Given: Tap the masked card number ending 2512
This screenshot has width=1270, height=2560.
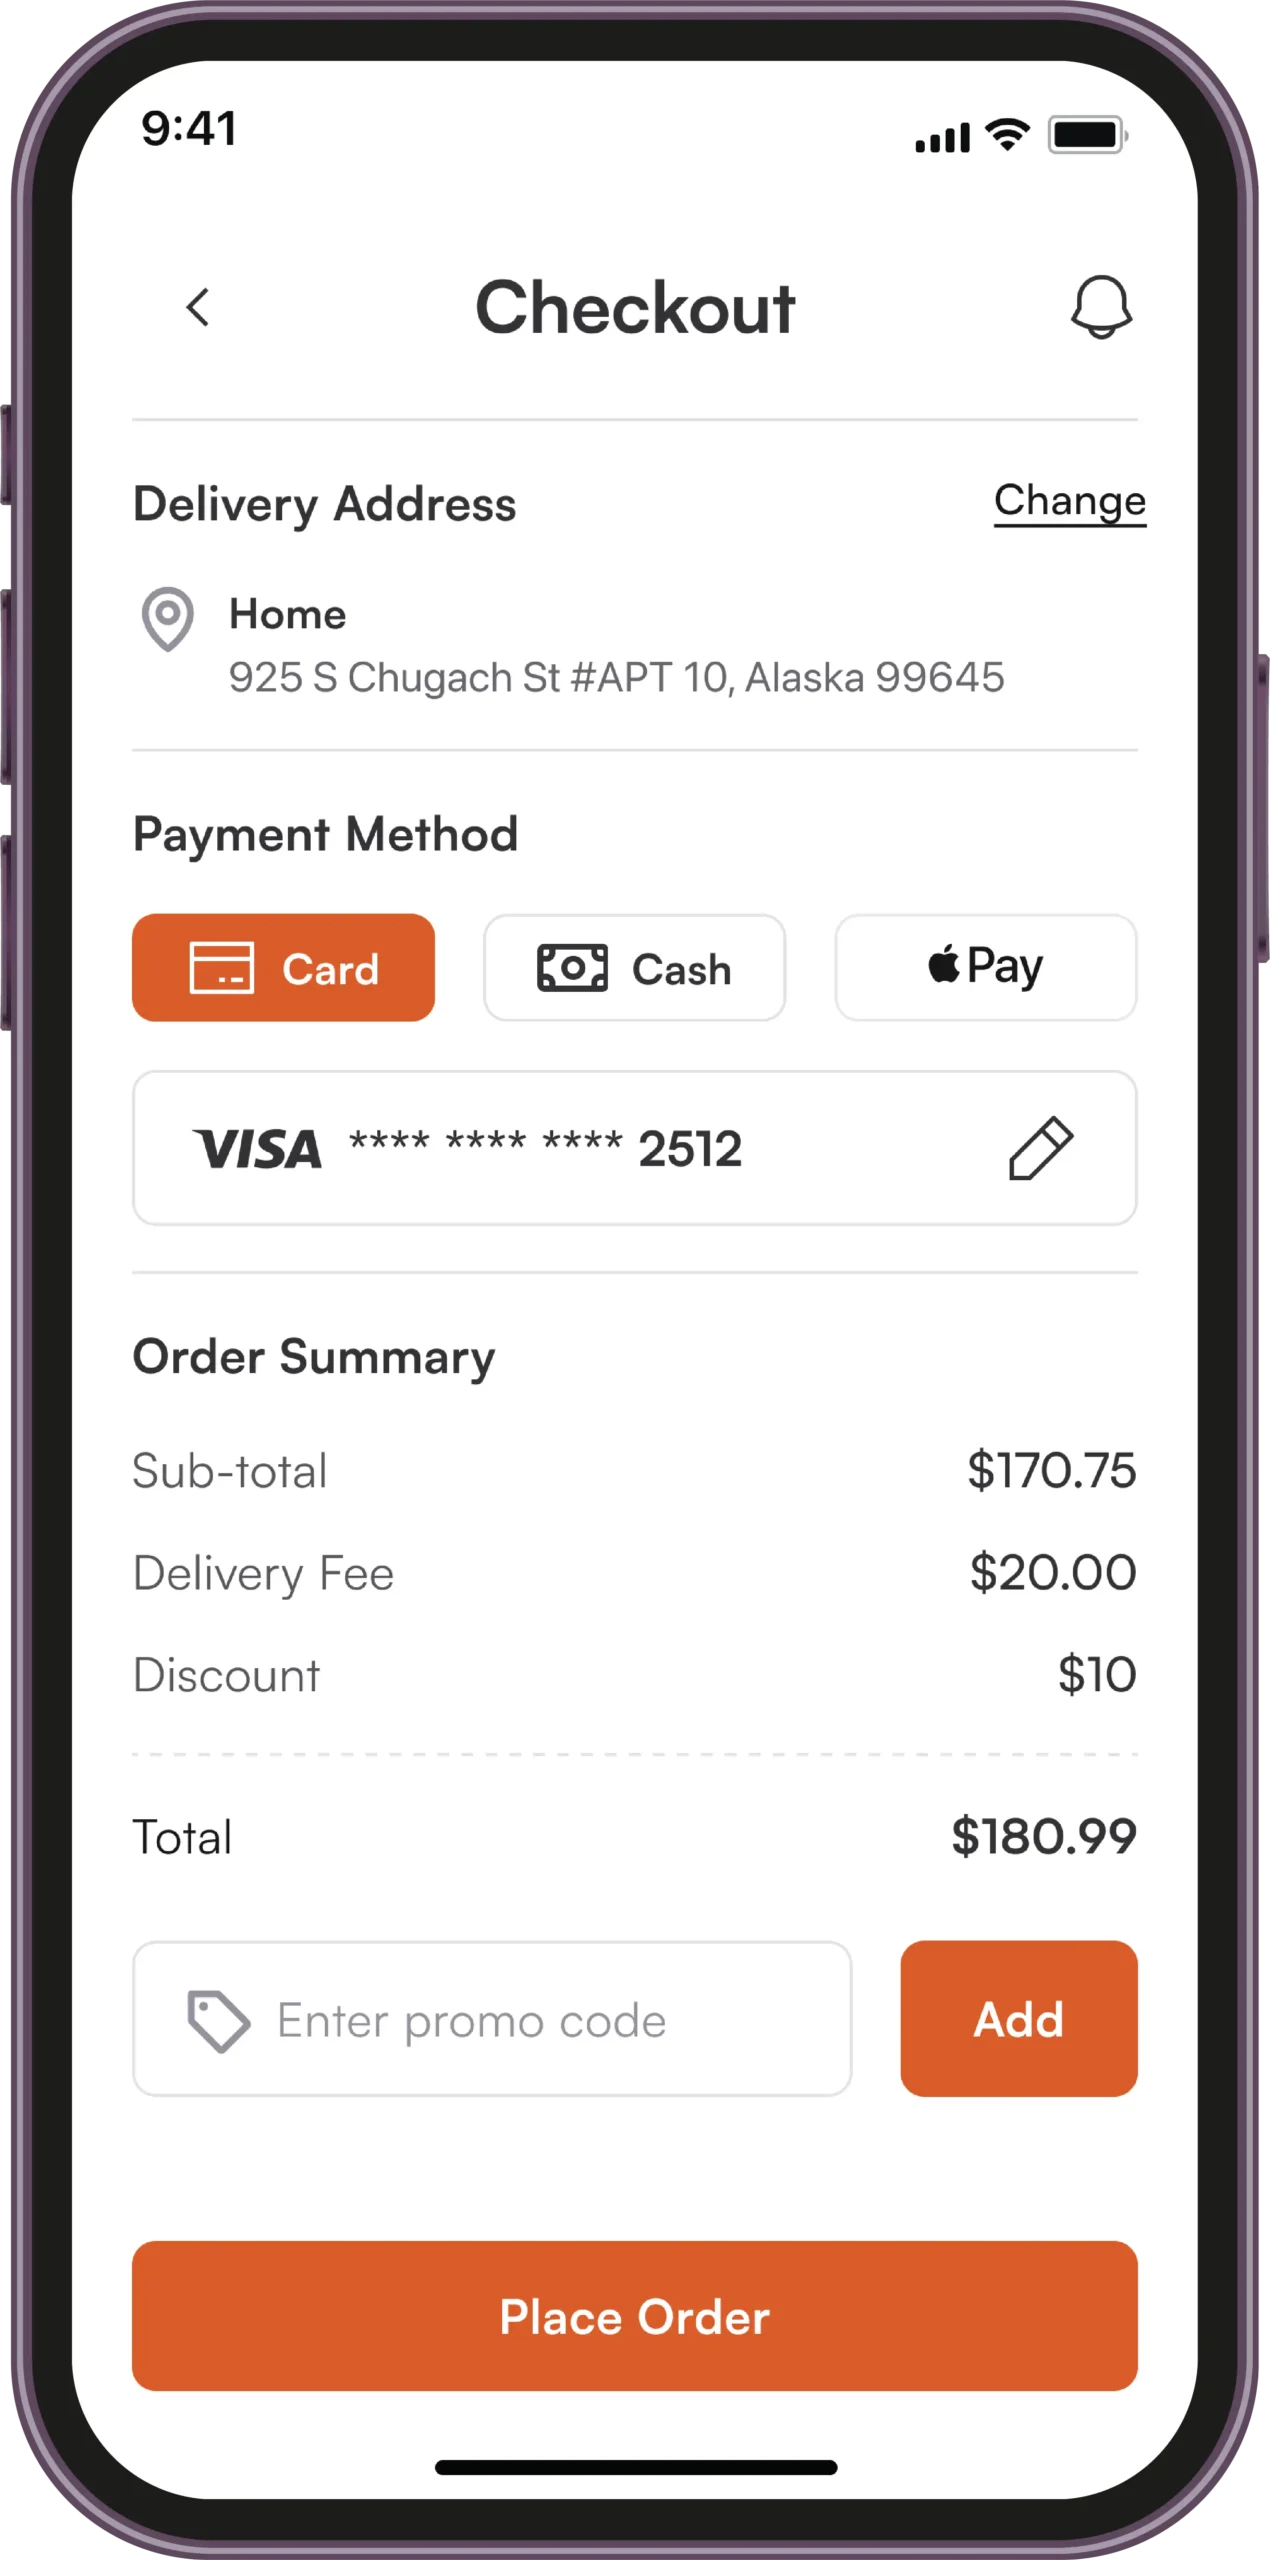Looking at the screenshot, I should coord(545,1148).
